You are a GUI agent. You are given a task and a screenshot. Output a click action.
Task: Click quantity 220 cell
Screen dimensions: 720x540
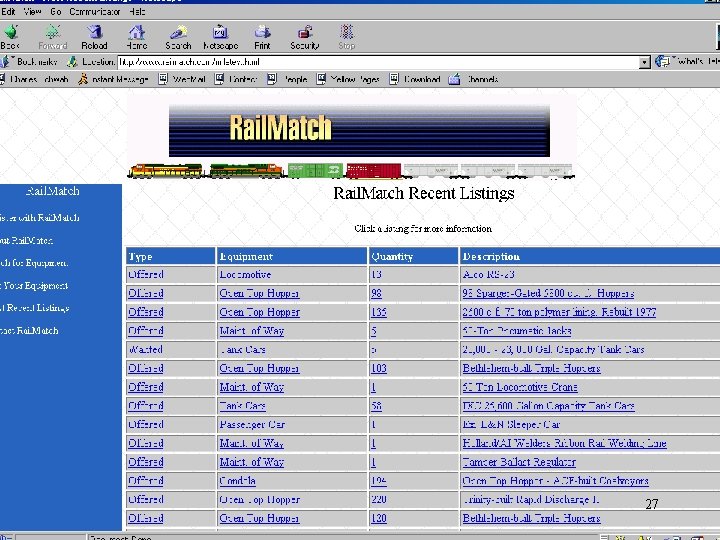click(413, 500)
